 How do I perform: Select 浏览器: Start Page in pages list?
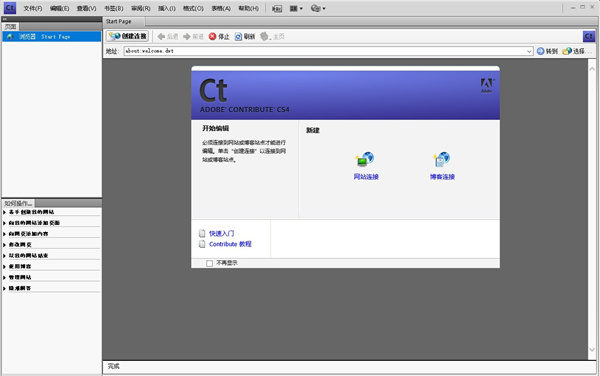click(52, 37)
